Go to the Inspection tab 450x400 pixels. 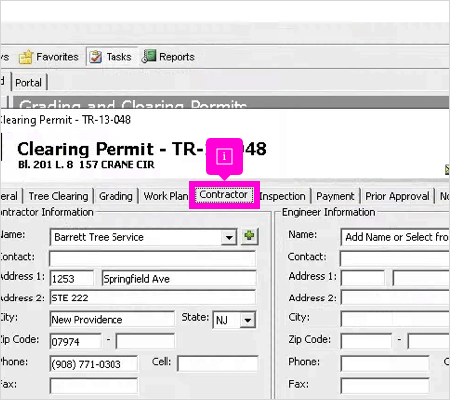click(282, 196)
